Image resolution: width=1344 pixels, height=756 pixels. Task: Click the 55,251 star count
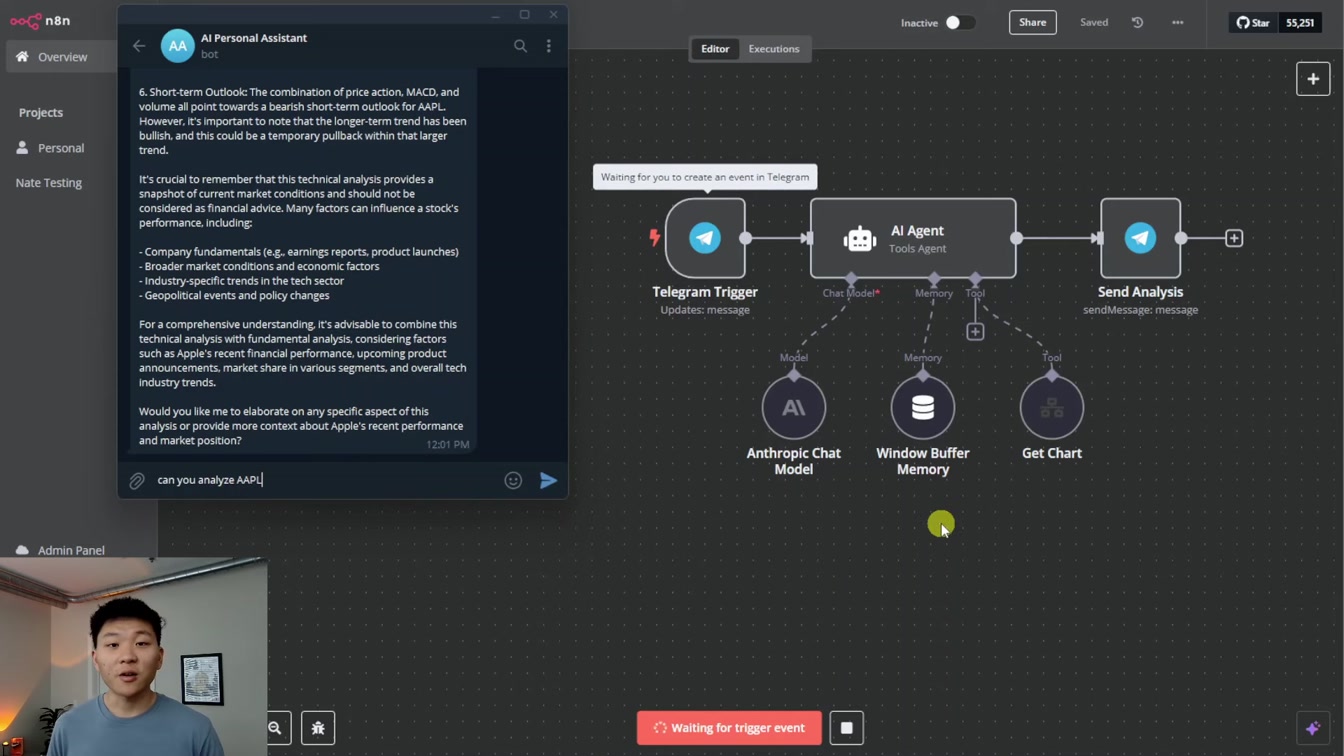[1300, 22]
